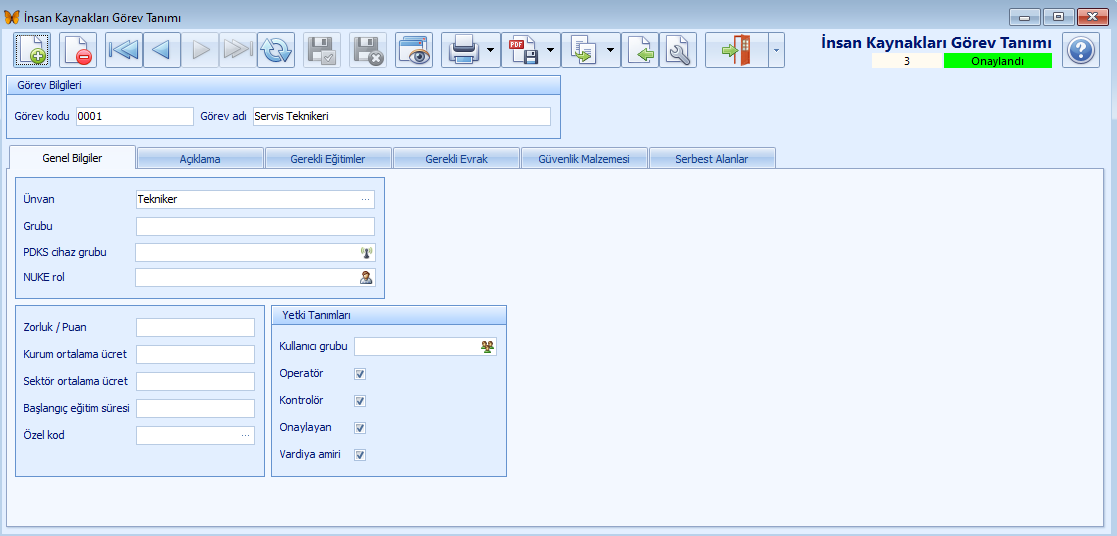Click the copy documents icon with green arrow
Viewport: 1117px width, 536px height.
[x=582, y=50]
